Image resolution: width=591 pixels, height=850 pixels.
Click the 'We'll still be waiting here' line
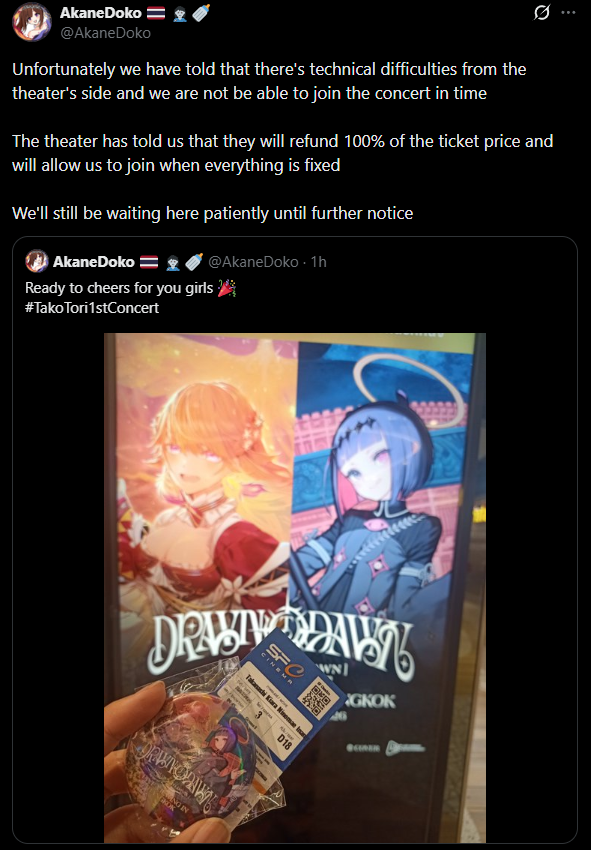point(213,213)
